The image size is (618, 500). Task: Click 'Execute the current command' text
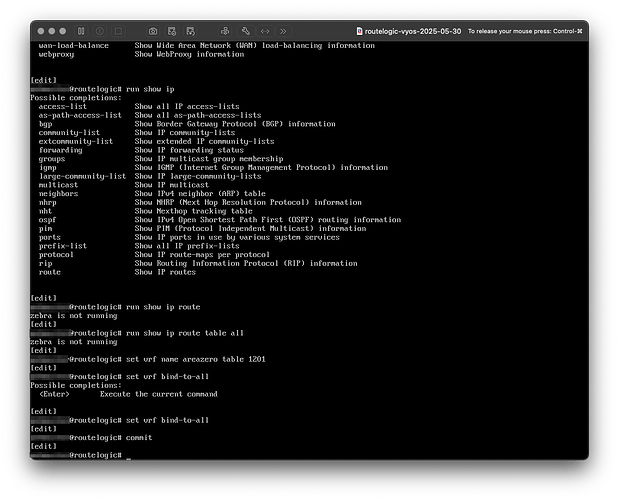[158, 394]
